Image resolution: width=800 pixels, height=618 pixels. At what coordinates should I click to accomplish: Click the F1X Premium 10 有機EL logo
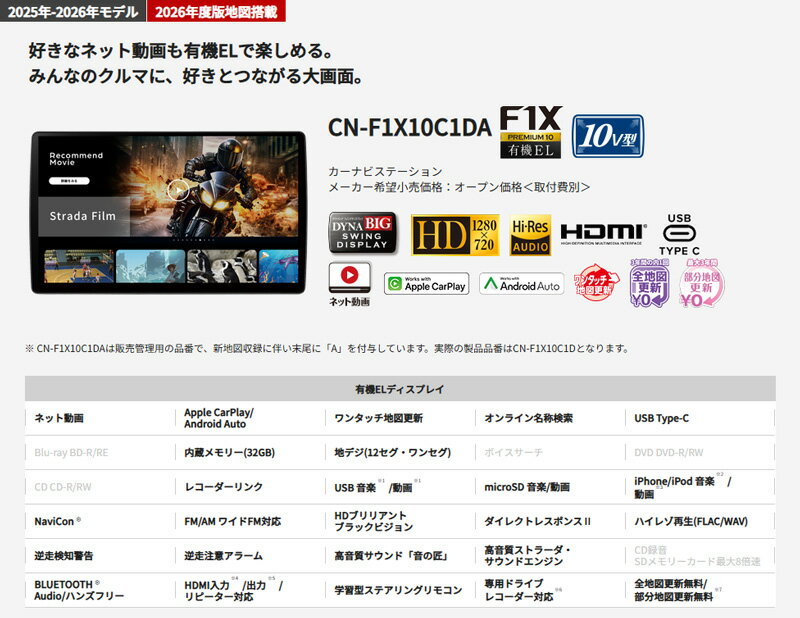pyautogui.click(x=530, y=131)
